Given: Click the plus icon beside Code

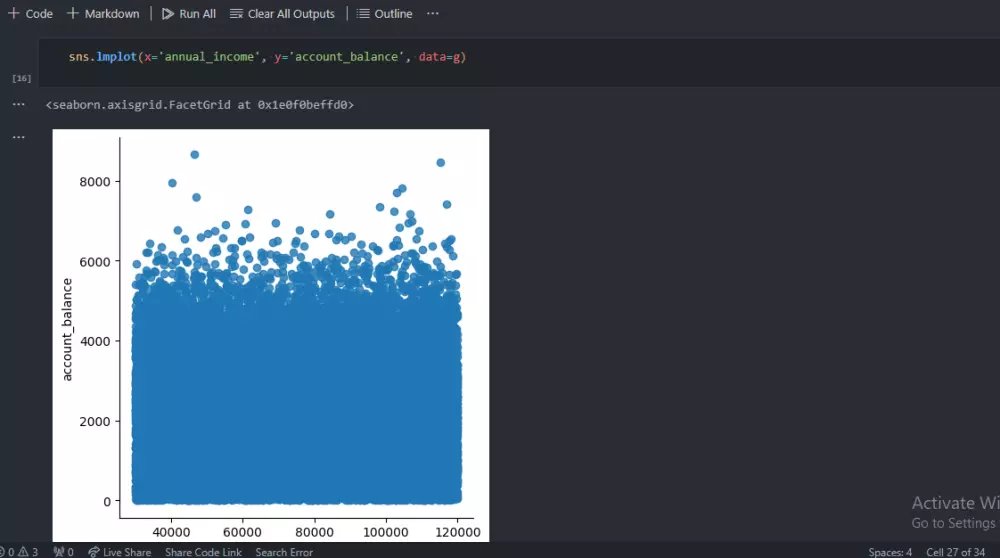Looking at the screenshot, I should (x=13, y=13).
